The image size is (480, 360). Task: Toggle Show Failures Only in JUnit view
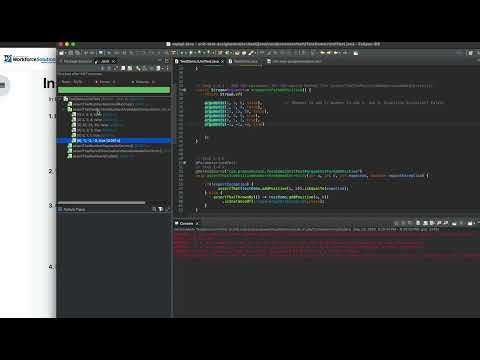[x=116, y=68]
